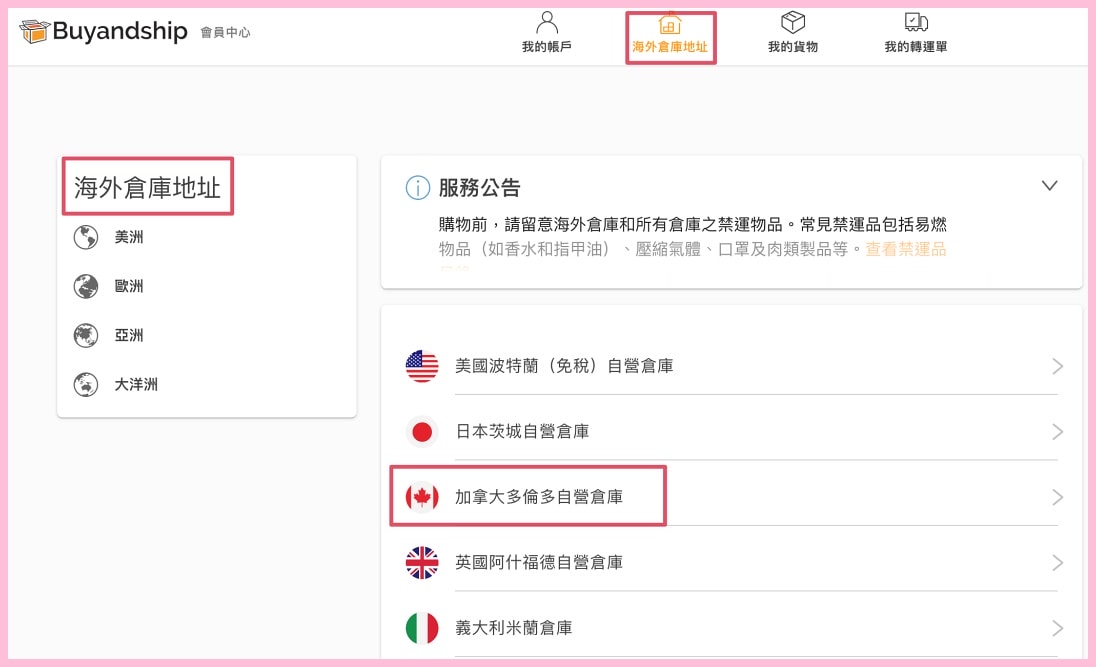The height and width of the screenshot is (667, 1096).
Task: Click the 大洋洲 globe icon
Action: coord(85,385)
